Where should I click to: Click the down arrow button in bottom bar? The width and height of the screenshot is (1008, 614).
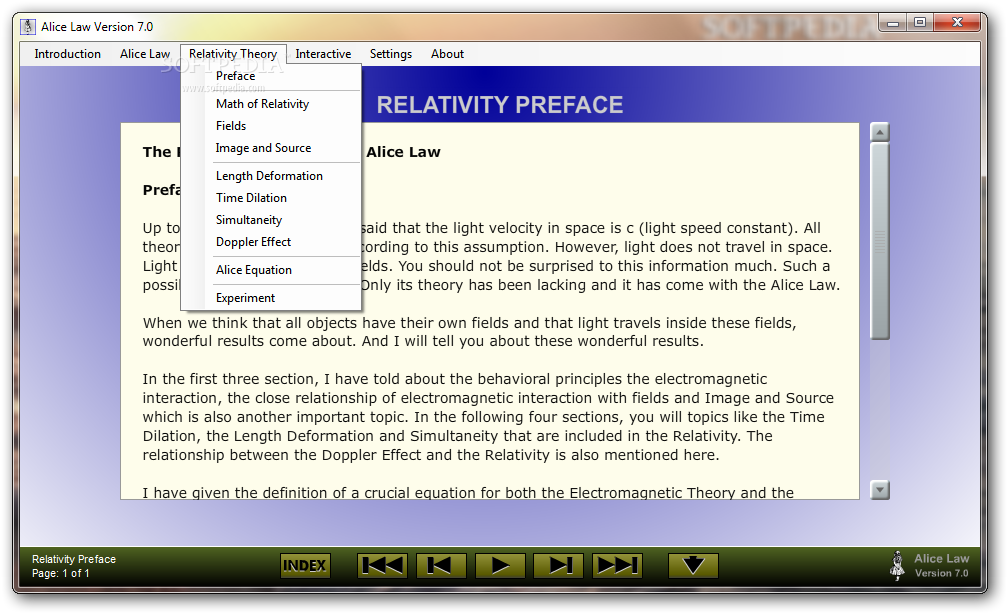(693, 565)
